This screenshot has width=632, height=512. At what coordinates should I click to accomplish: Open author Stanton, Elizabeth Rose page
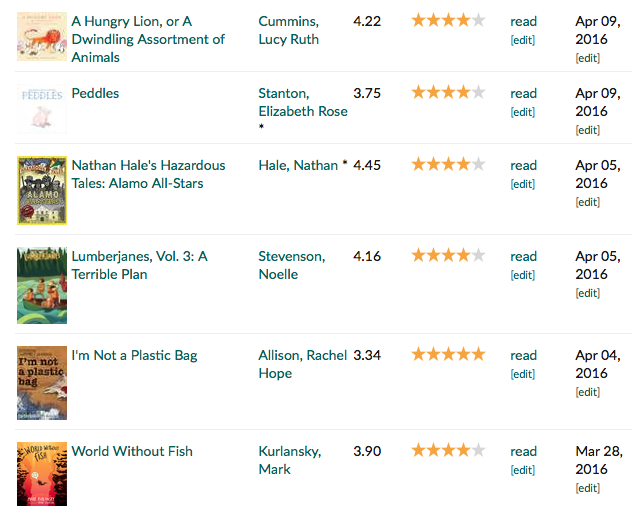(303, 102)
